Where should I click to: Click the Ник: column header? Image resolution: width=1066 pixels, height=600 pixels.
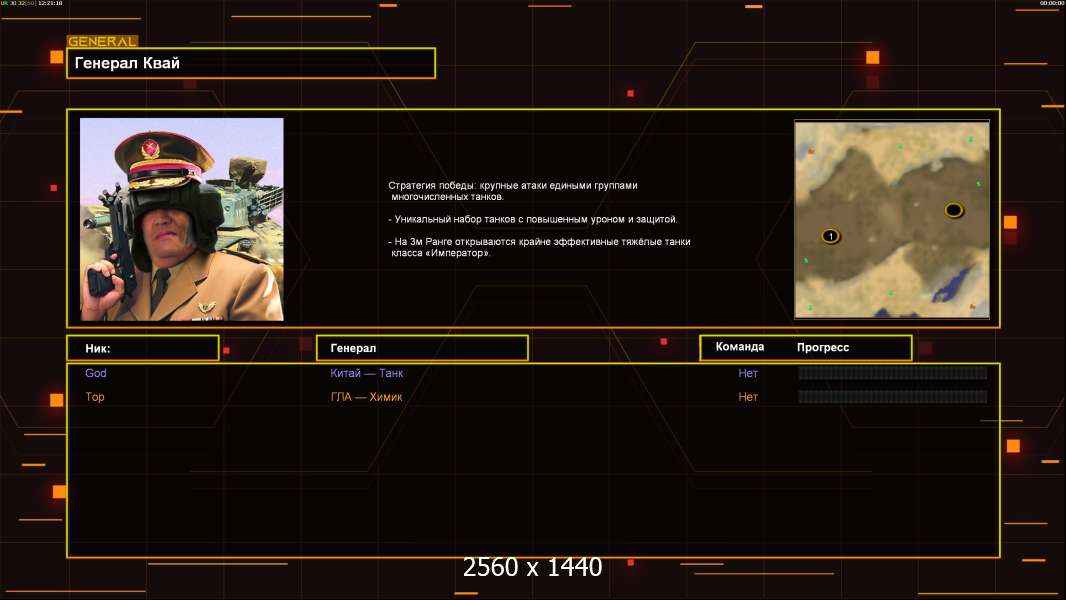(x=142, y=348)
